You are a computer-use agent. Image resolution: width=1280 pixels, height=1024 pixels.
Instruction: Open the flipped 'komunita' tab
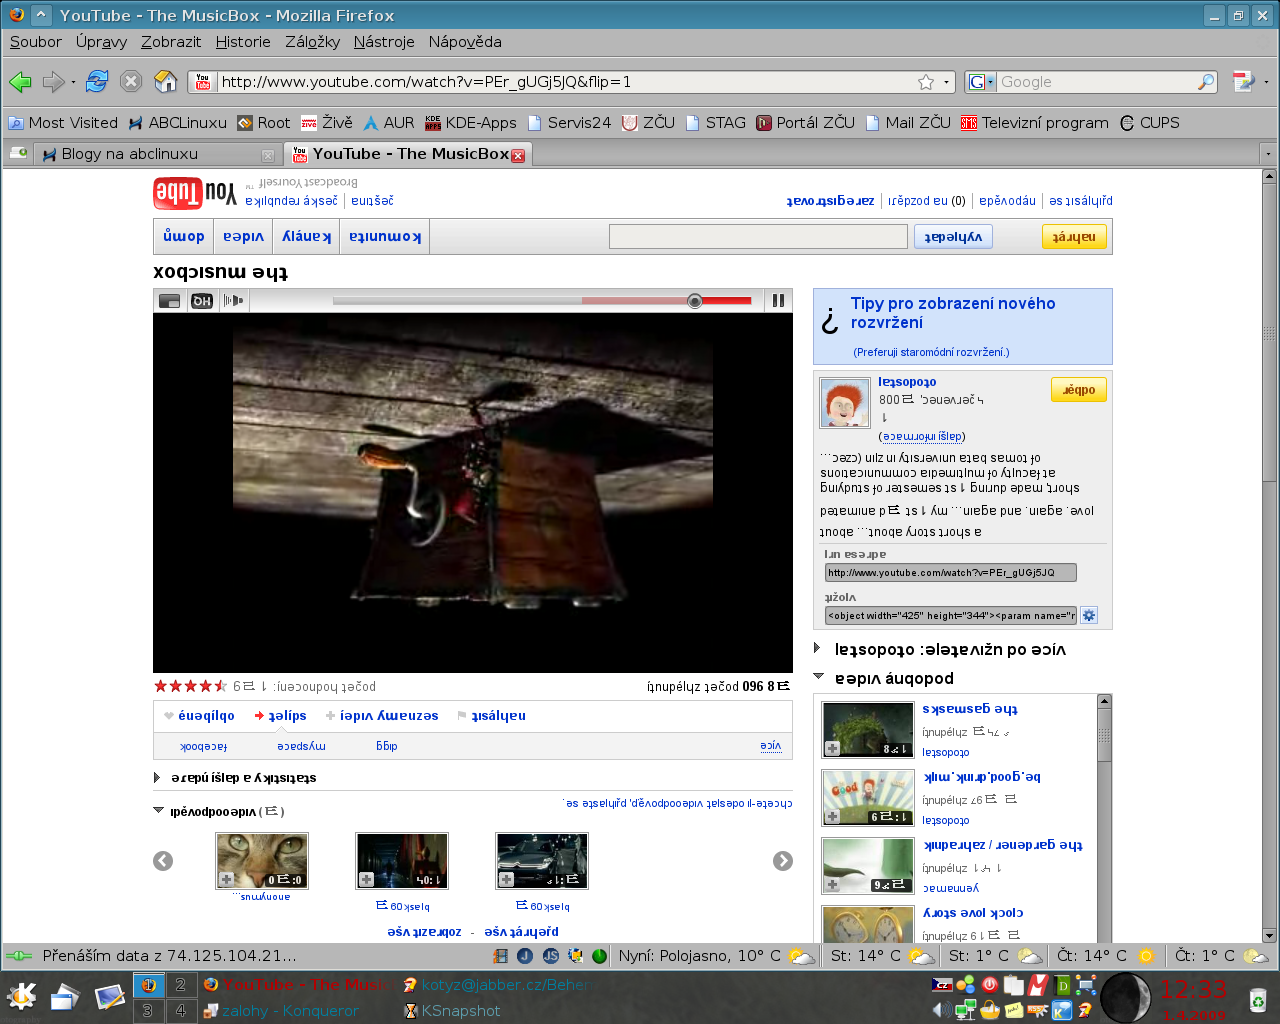pos(385,236)
